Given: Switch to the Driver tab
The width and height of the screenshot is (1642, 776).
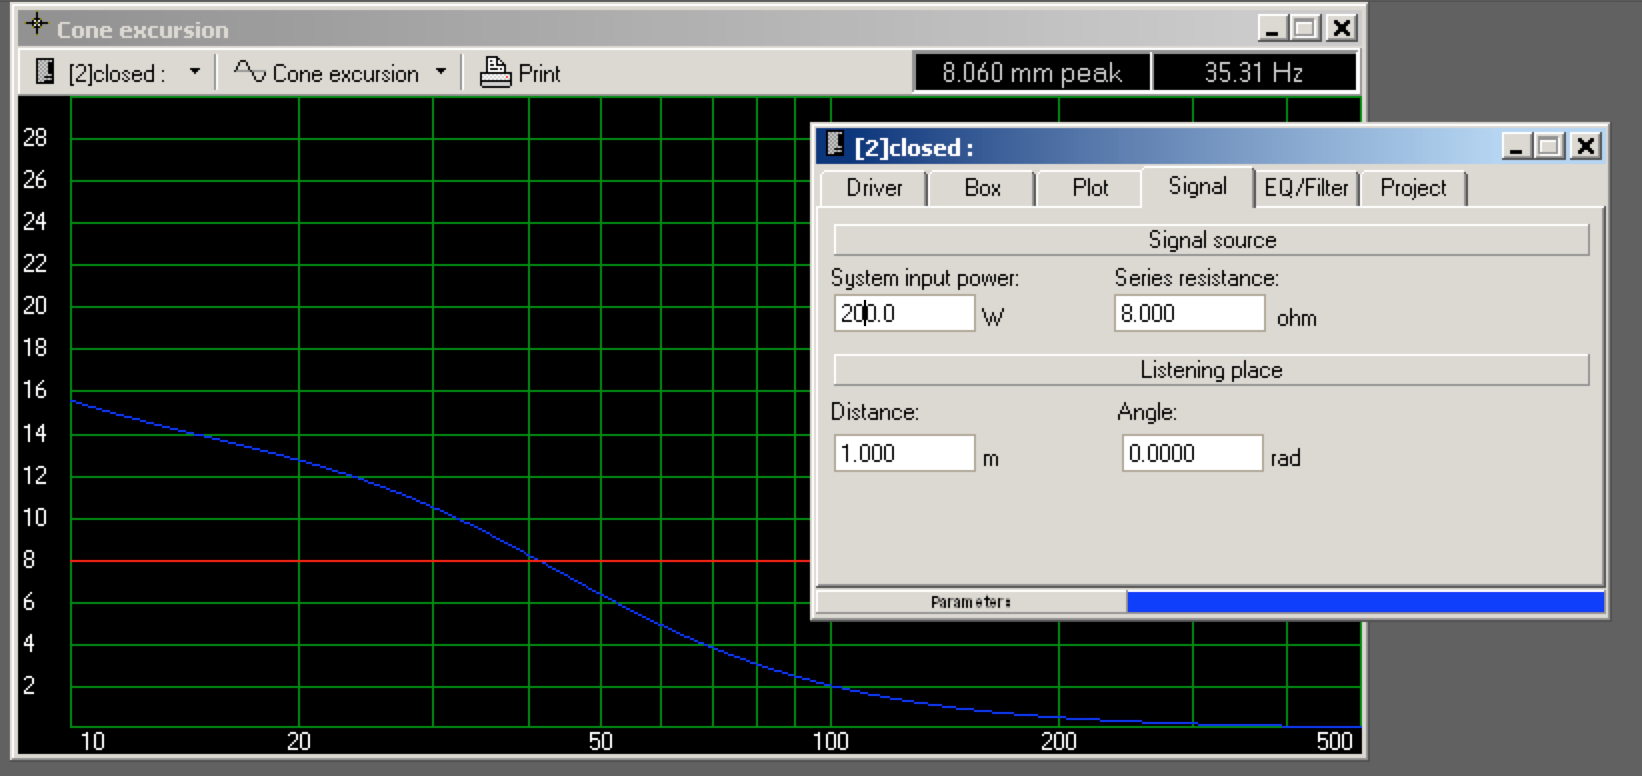Looking at the screenshot, I should [874, 188].
